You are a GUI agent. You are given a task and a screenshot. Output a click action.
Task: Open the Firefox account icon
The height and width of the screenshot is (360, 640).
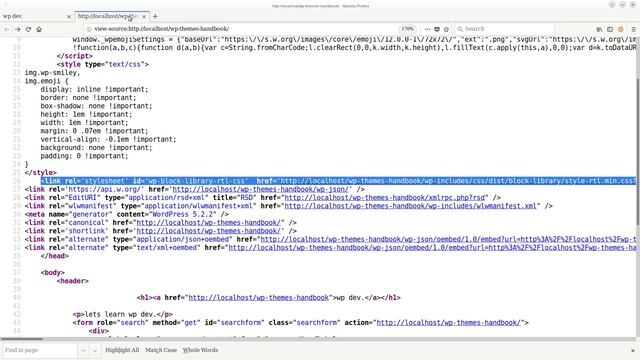pos(621,29)
